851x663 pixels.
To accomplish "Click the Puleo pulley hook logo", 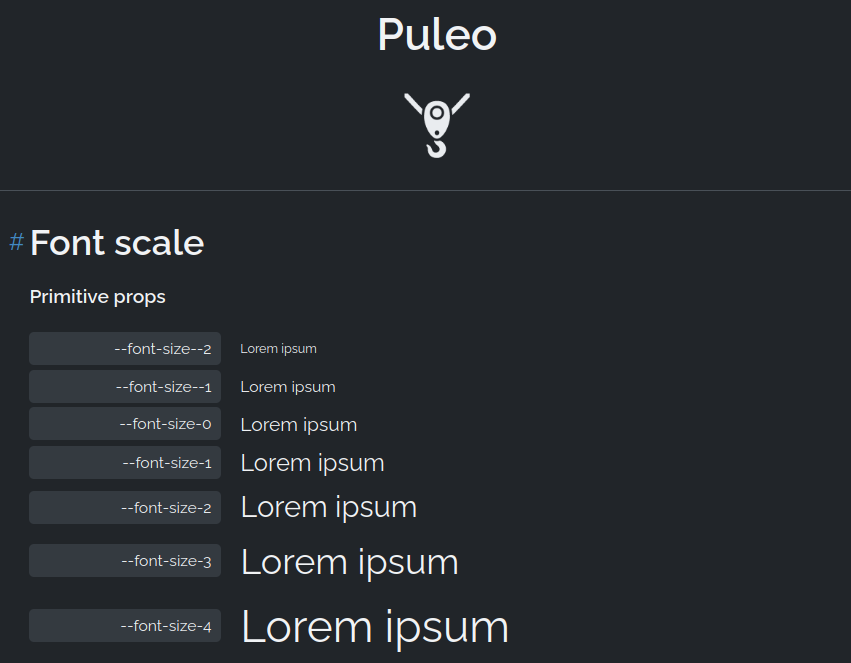I will point(437,124).
